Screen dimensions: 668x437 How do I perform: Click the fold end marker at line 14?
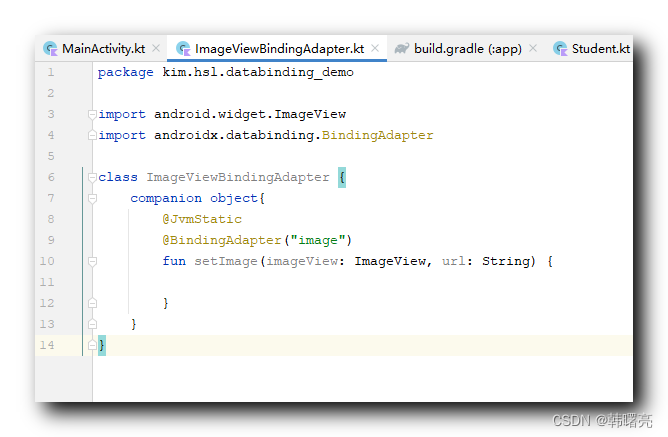[x=92, y=345]
